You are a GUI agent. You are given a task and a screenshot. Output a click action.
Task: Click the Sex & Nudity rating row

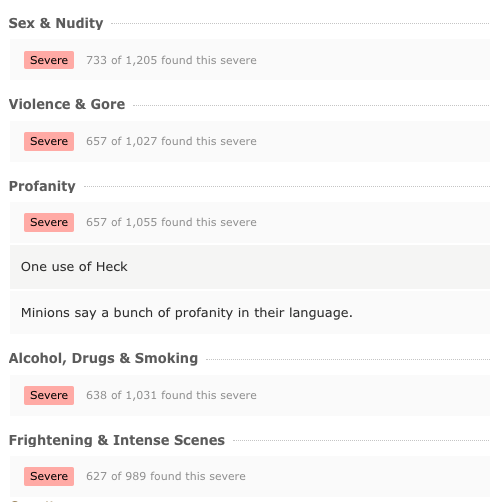point(250,60)
